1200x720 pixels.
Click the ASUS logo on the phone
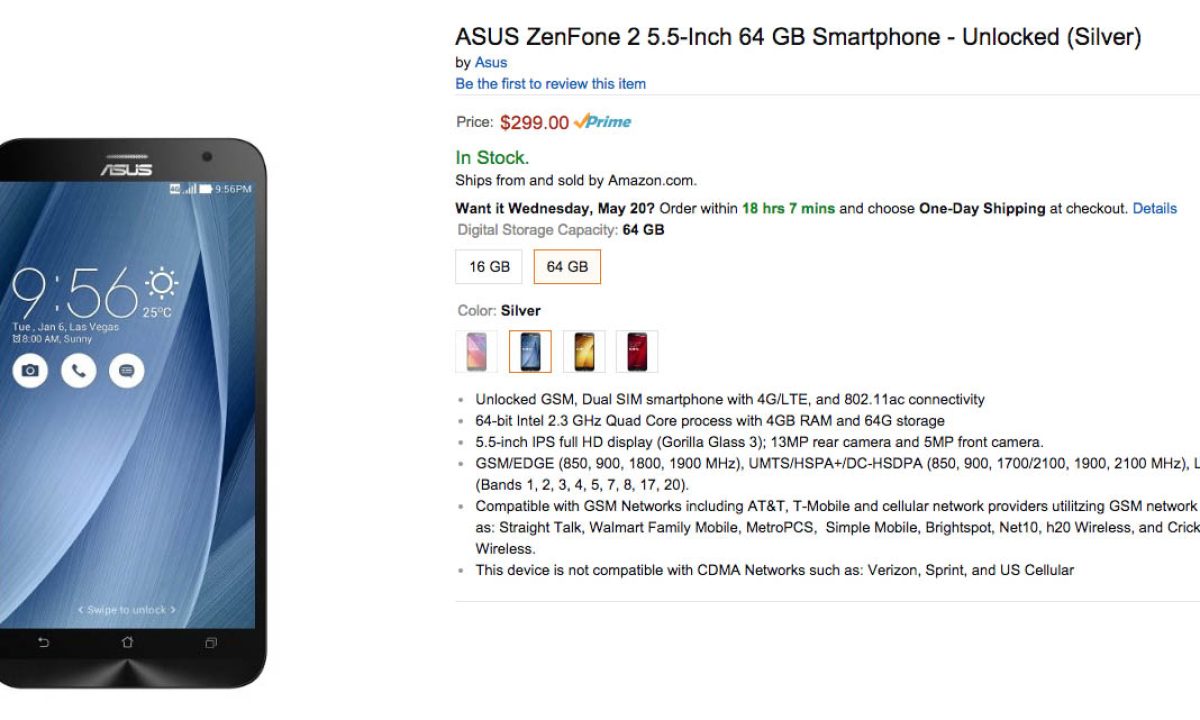(x=126, y=169)
